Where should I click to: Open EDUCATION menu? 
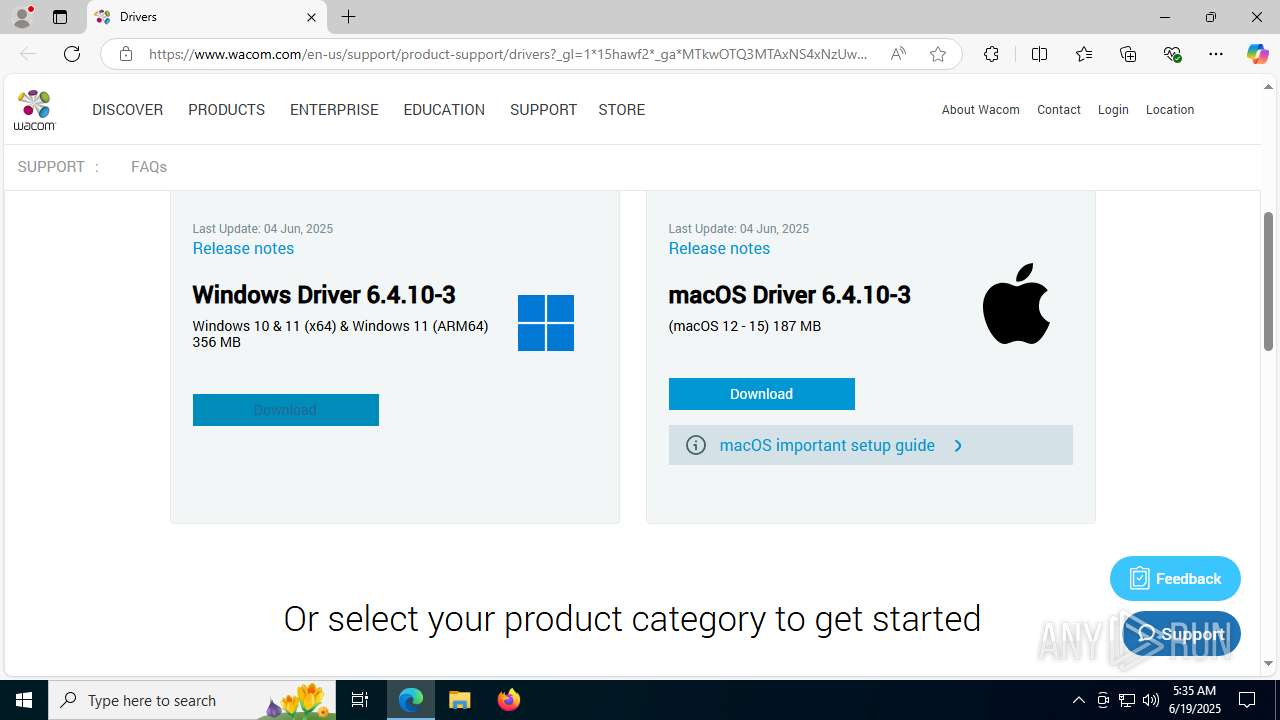(x=444, y=110)
